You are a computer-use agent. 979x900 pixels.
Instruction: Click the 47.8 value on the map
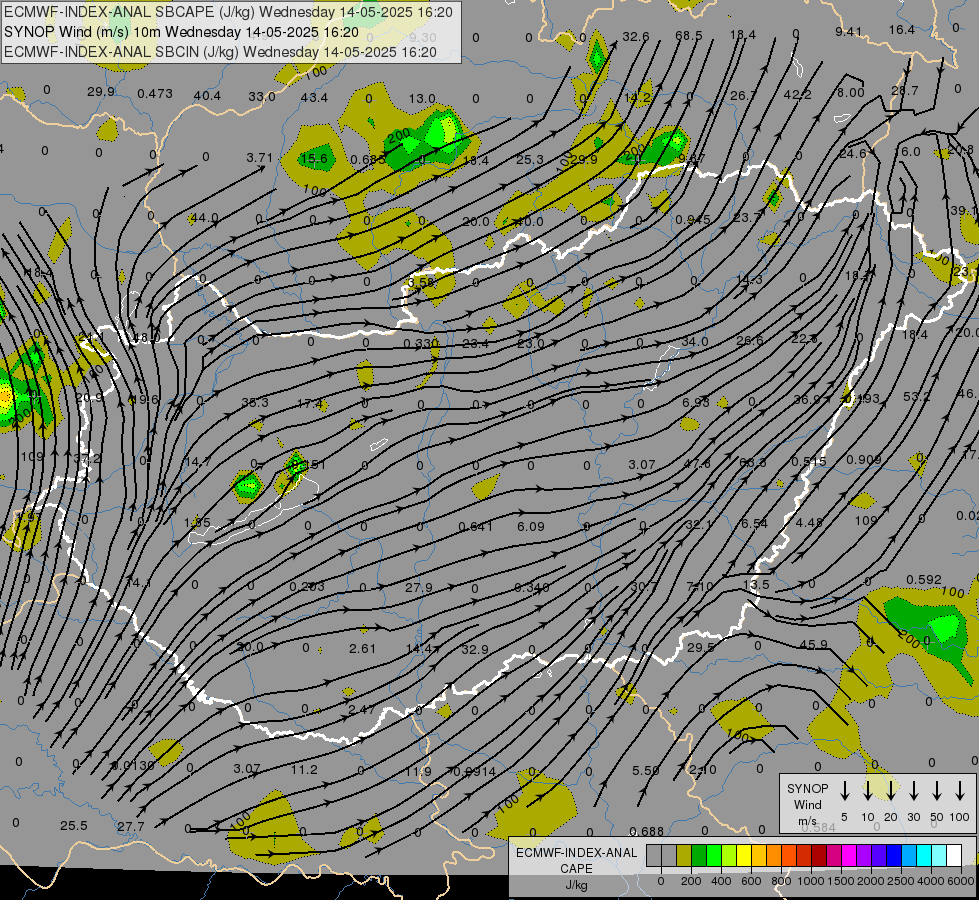coord(697,463)
